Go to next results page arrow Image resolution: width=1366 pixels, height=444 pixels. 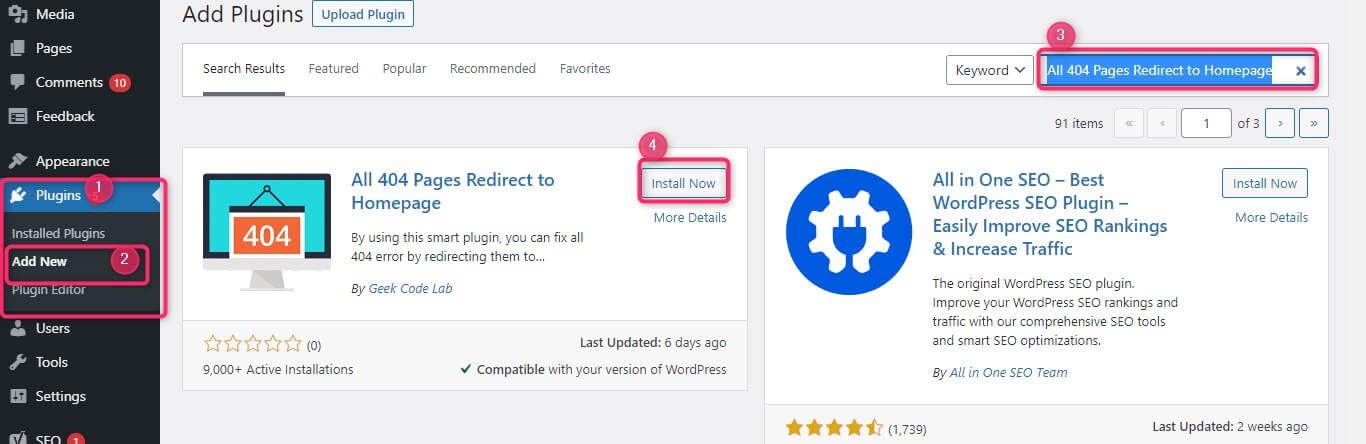1280,123
